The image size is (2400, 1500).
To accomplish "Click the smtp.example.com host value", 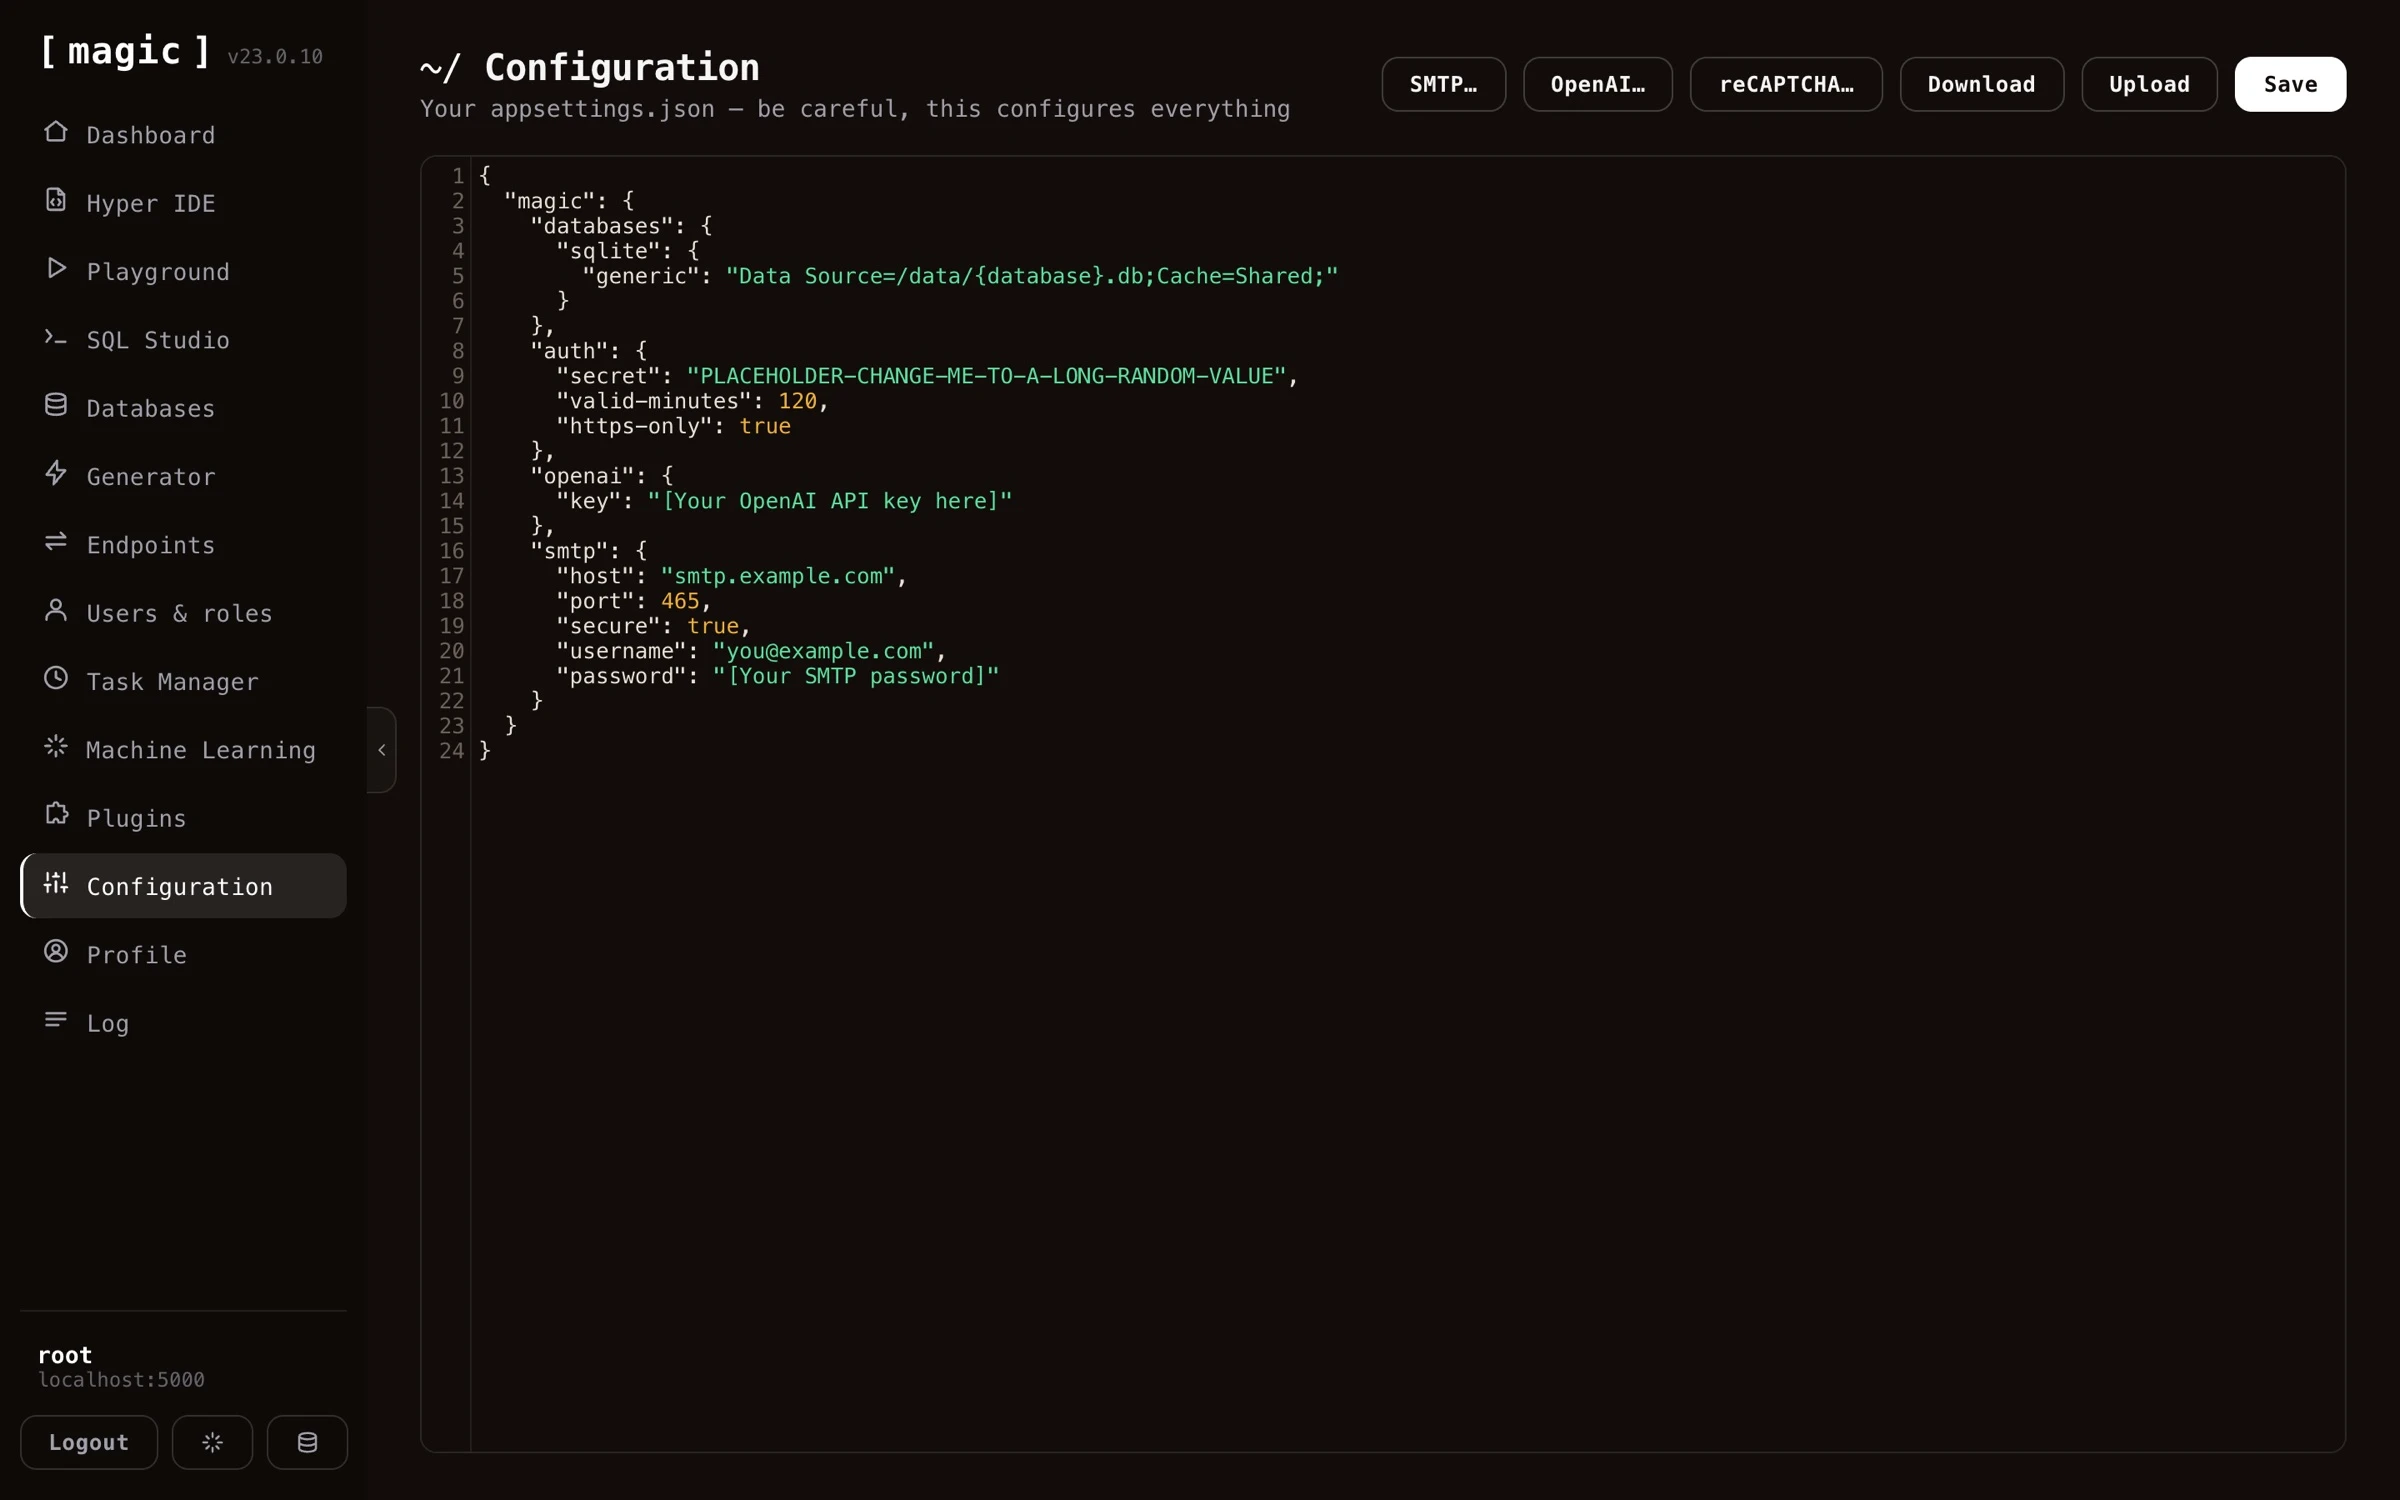I will 778,576.
